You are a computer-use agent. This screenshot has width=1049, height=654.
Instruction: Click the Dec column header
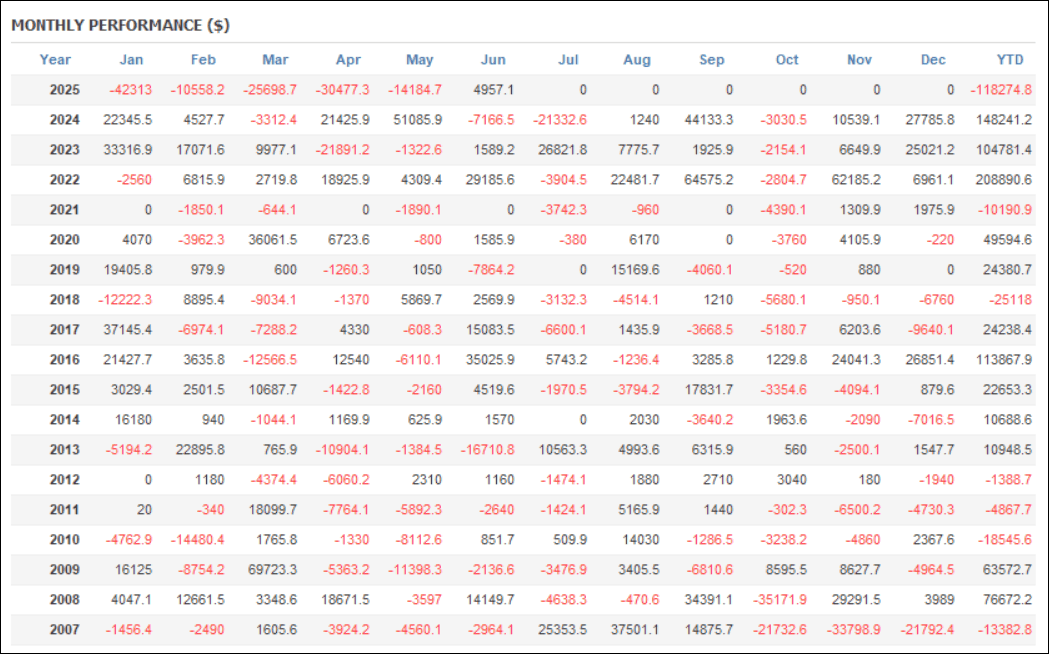[933, 60]
